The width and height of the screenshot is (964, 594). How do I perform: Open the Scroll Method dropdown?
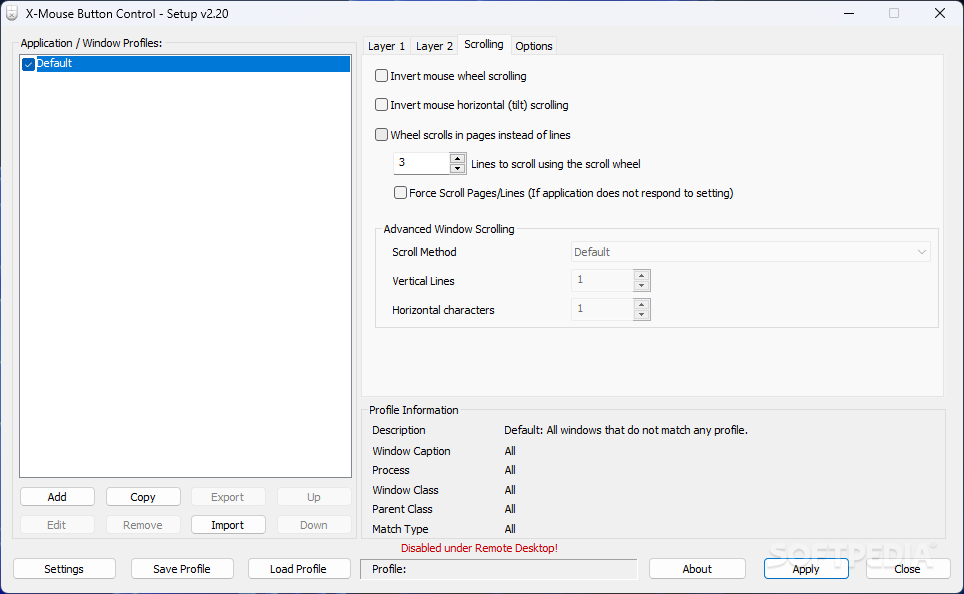pos(750,251)
